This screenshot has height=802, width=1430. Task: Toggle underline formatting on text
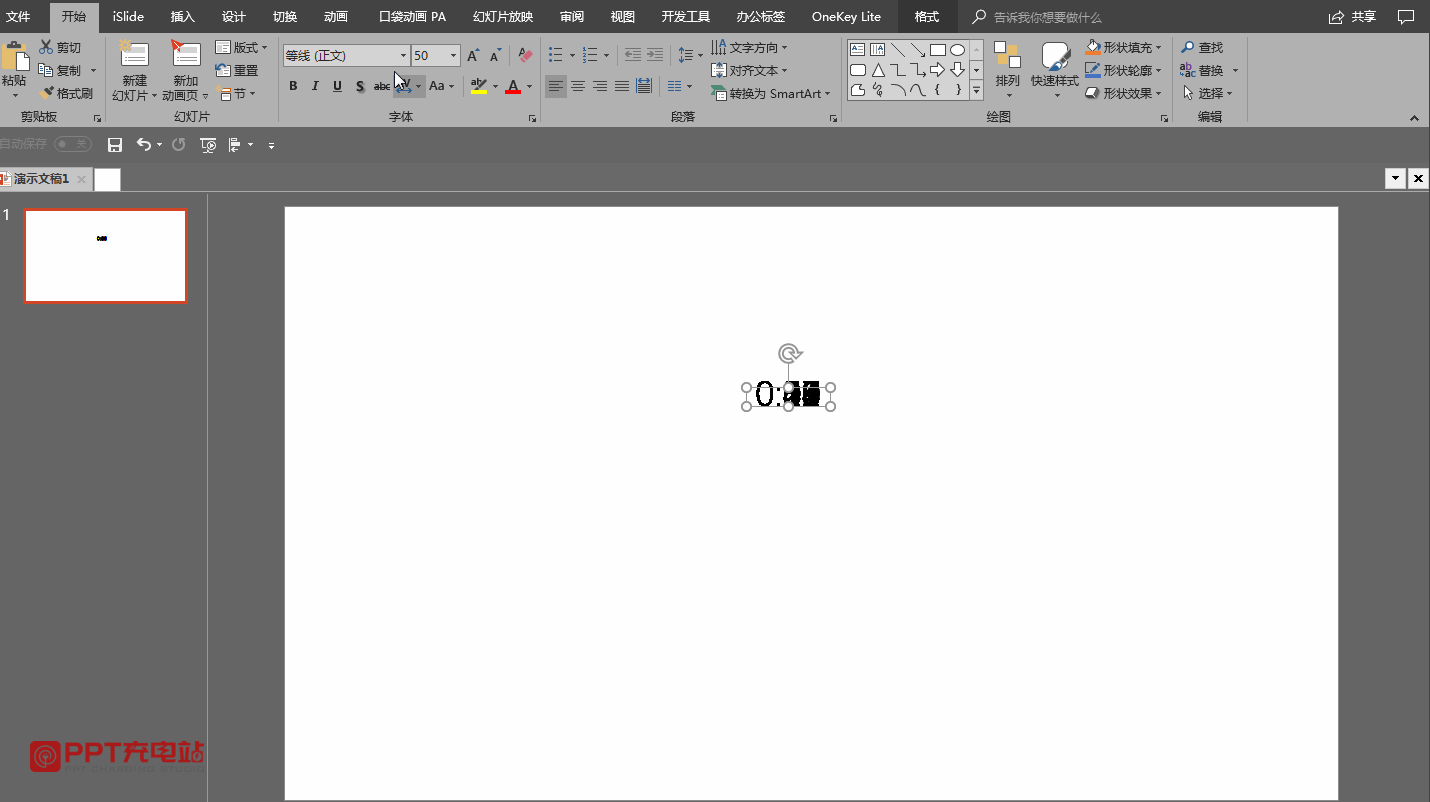point(337,87)
